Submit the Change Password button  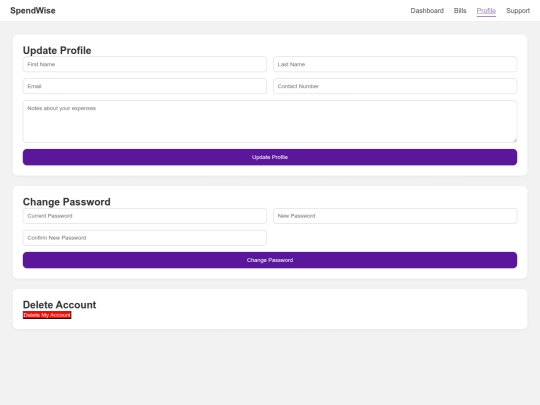[x=270, y=260]
